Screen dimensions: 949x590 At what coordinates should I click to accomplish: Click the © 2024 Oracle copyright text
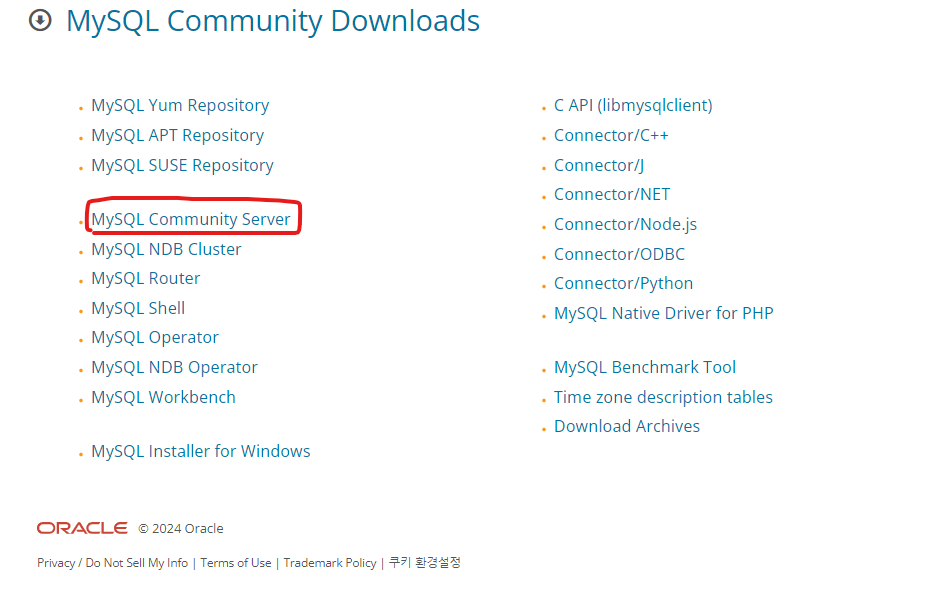coord(181,529)
